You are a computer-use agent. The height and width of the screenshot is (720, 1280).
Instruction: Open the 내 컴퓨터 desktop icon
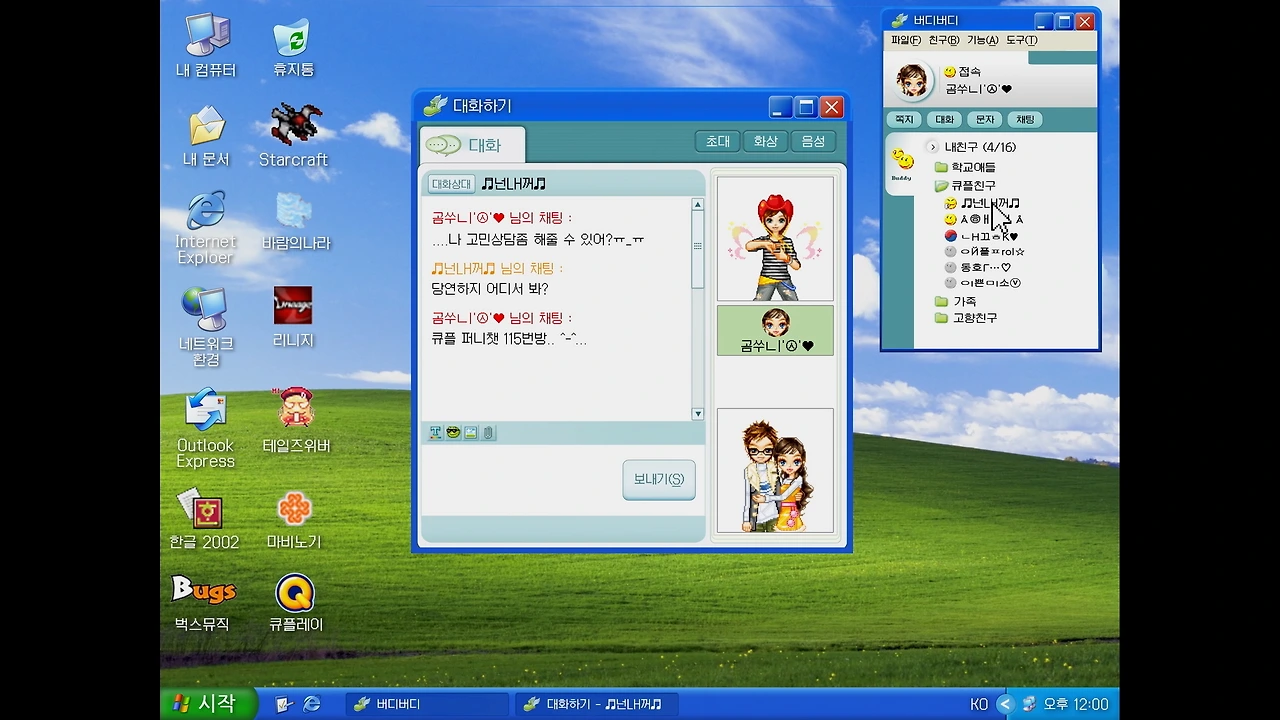click(x=206, y=46)
